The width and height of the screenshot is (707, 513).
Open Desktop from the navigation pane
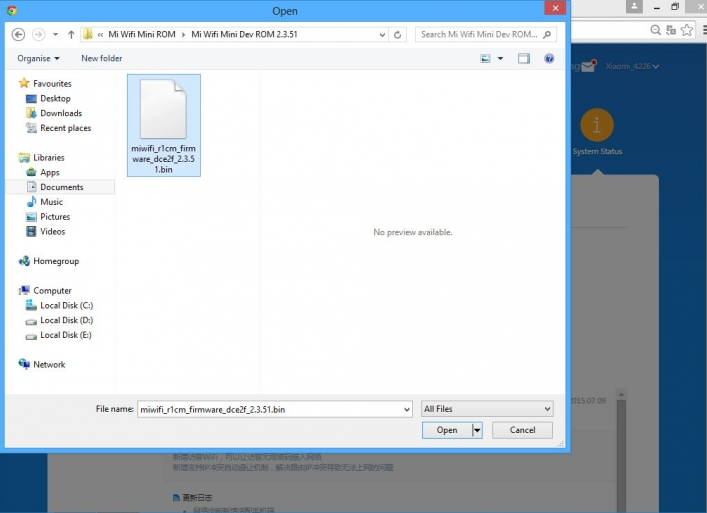tap(48, 98)
